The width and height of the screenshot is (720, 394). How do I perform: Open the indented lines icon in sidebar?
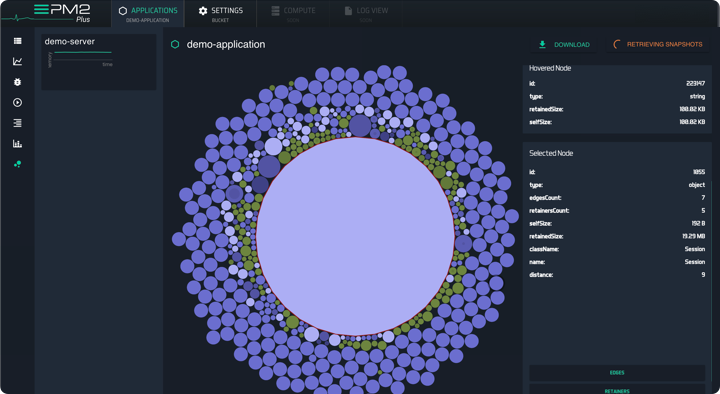tap(17, 123)
